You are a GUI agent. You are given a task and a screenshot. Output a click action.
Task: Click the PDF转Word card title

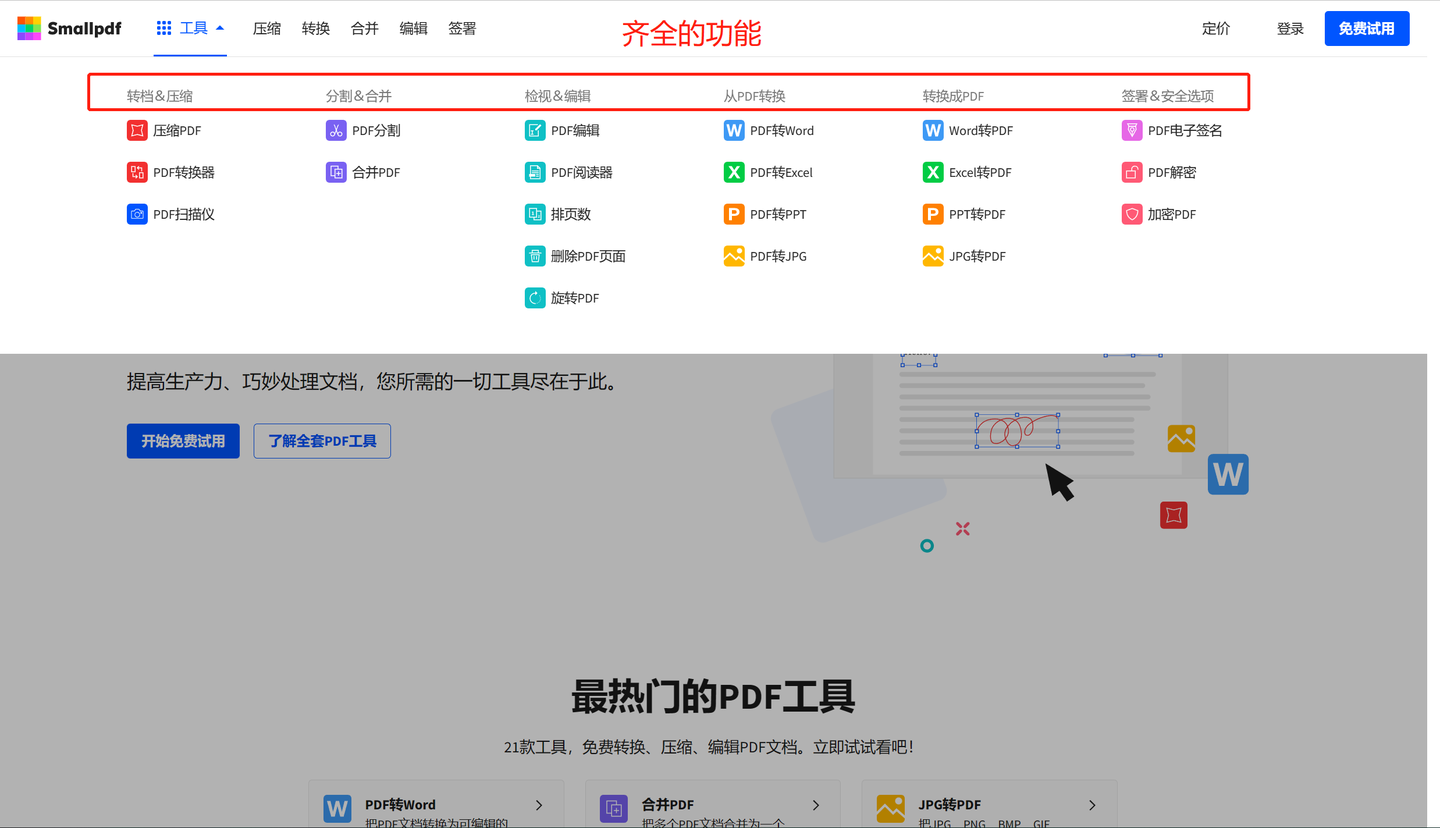pyautogui.click(x=400, y=804)
